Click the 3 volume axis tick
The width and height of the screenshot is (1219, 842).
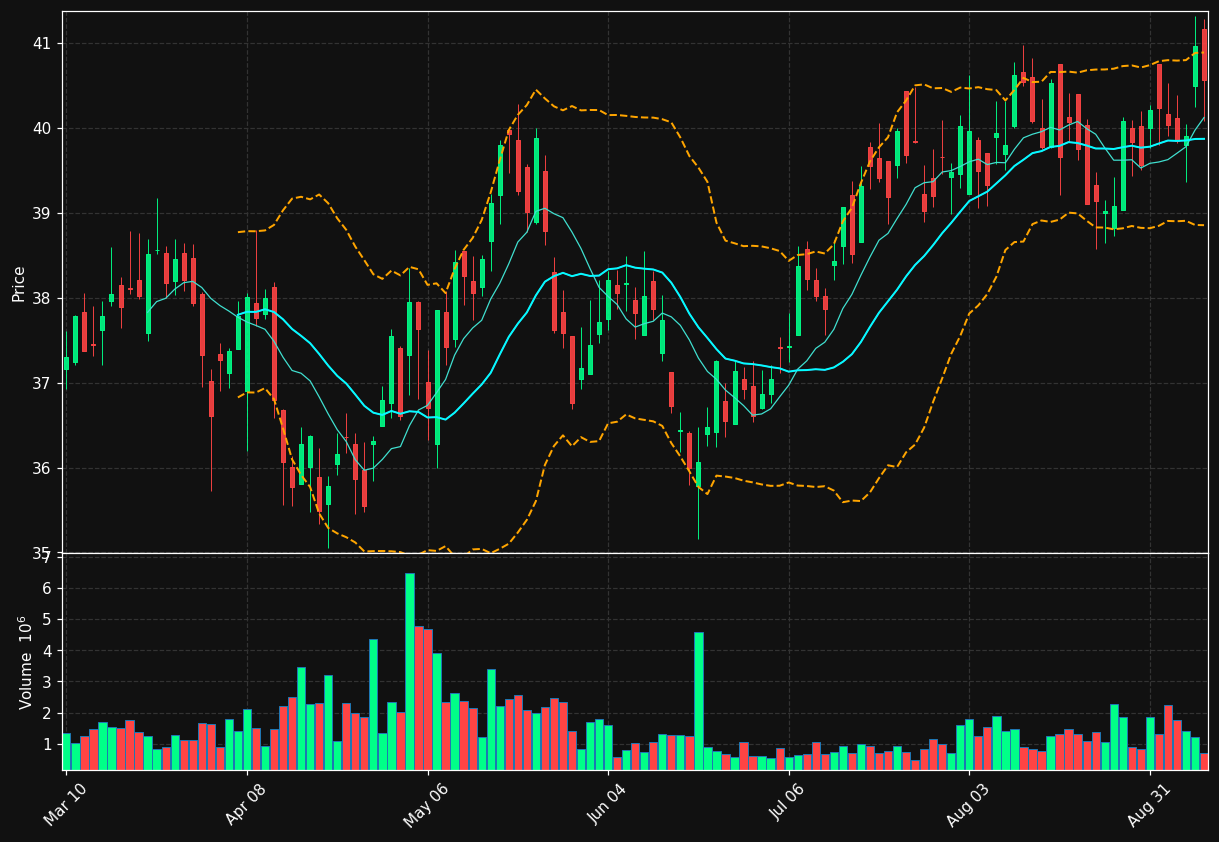pos(45,683)
